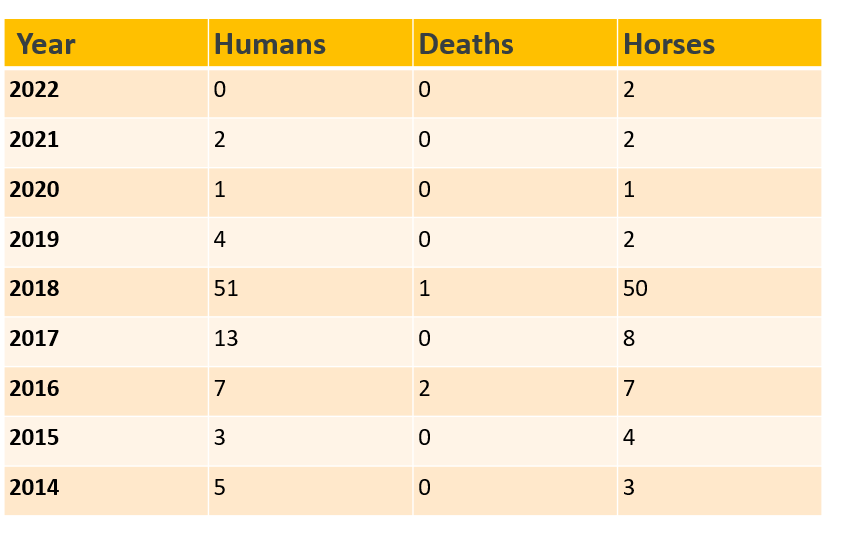Viewport: 848px width, 535px height.
Task: Select Humans value 13 for 2017
Action: (226, 339)
